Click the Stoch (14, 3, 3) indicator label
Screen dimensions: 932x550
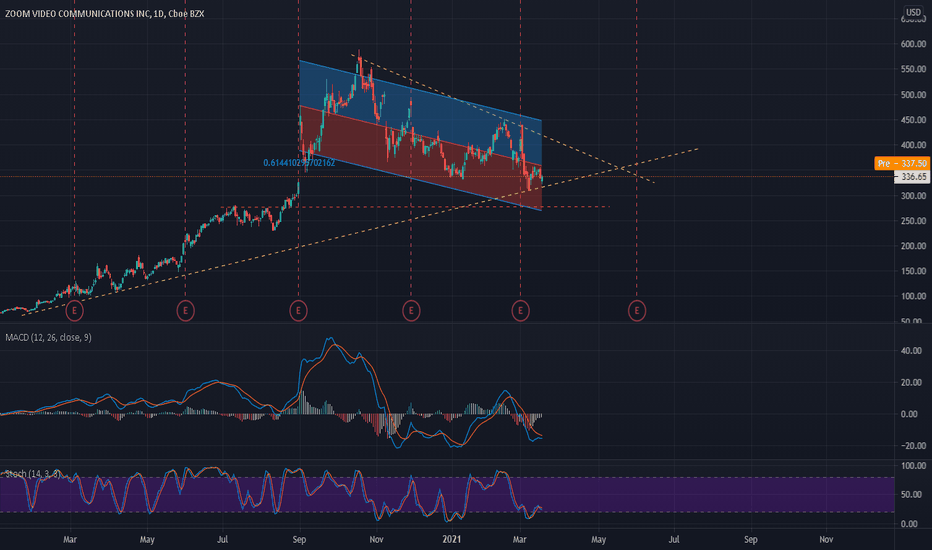[32, 474]
